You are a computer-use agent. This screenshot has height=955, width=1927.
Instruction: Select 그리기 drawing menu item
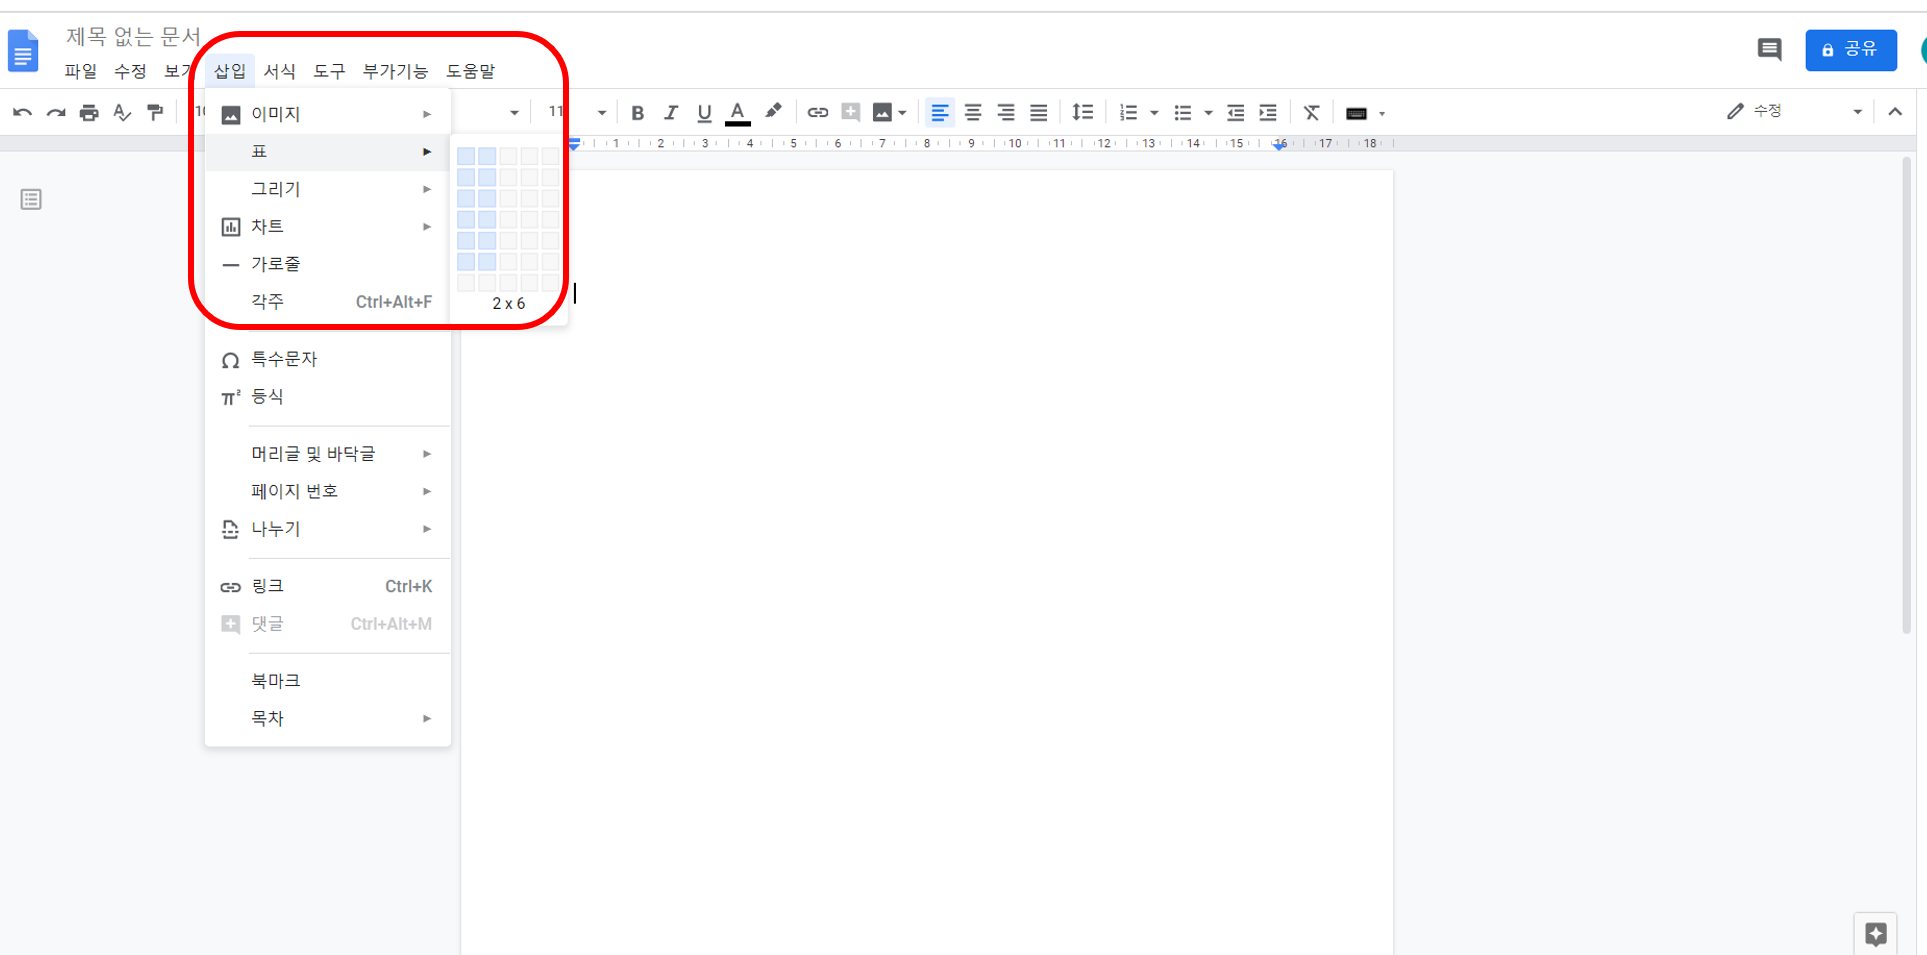[328, 189]
